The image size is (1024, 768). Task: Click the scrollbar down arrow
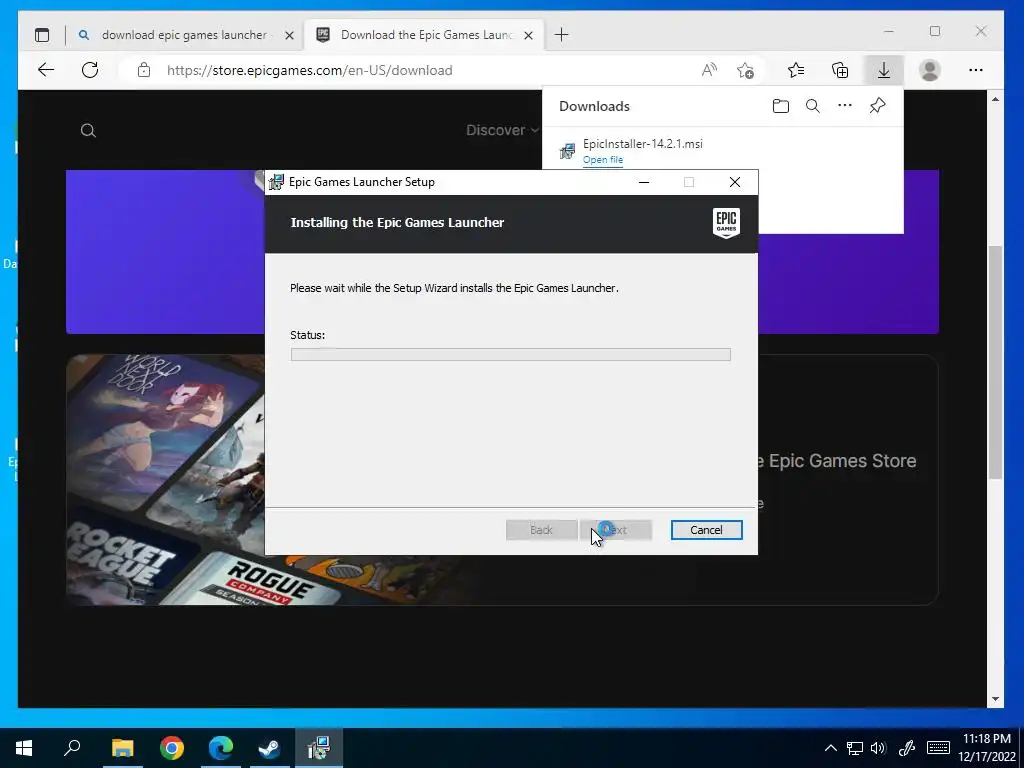point(995,699)
